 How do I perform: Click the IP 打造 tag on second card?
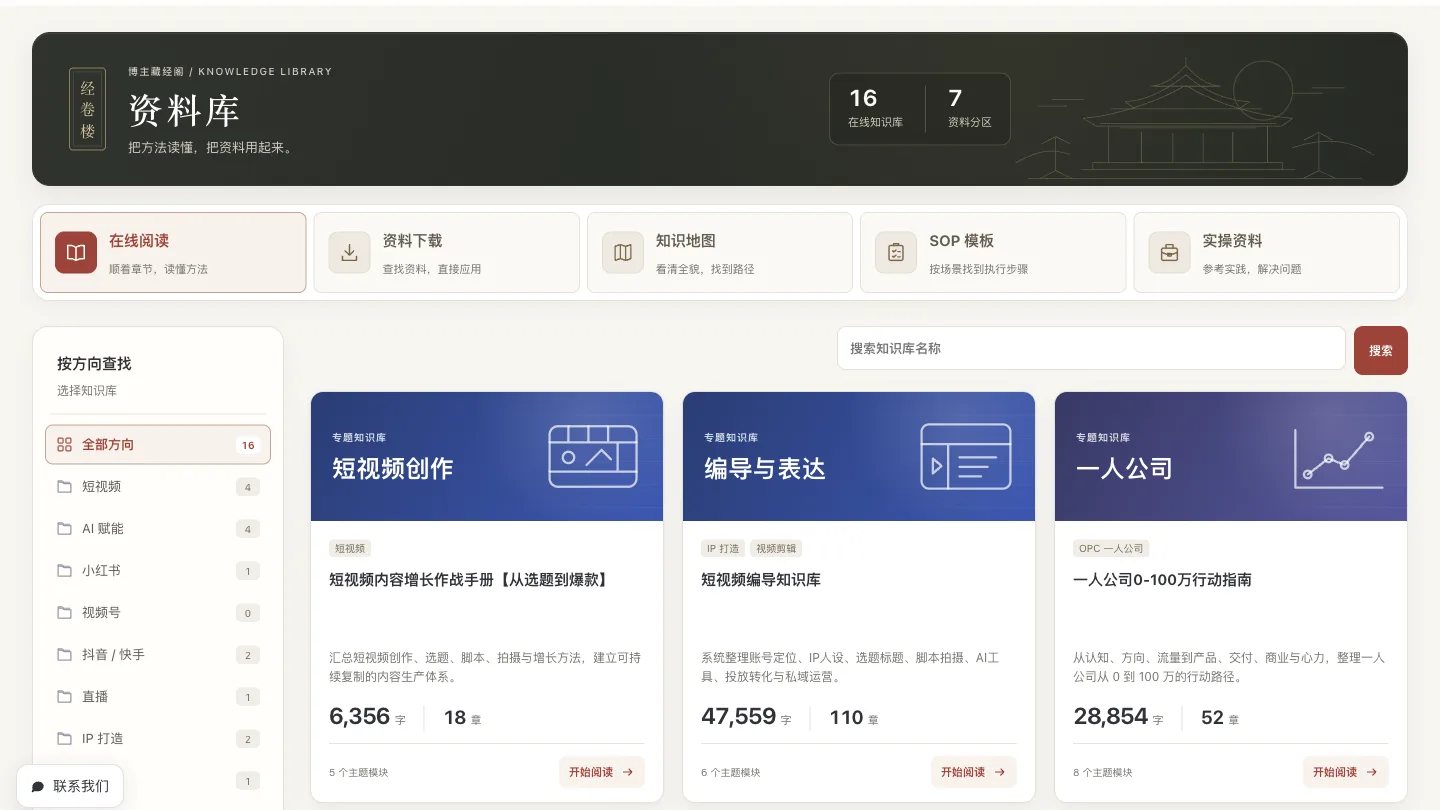click(x=723, y=549)
